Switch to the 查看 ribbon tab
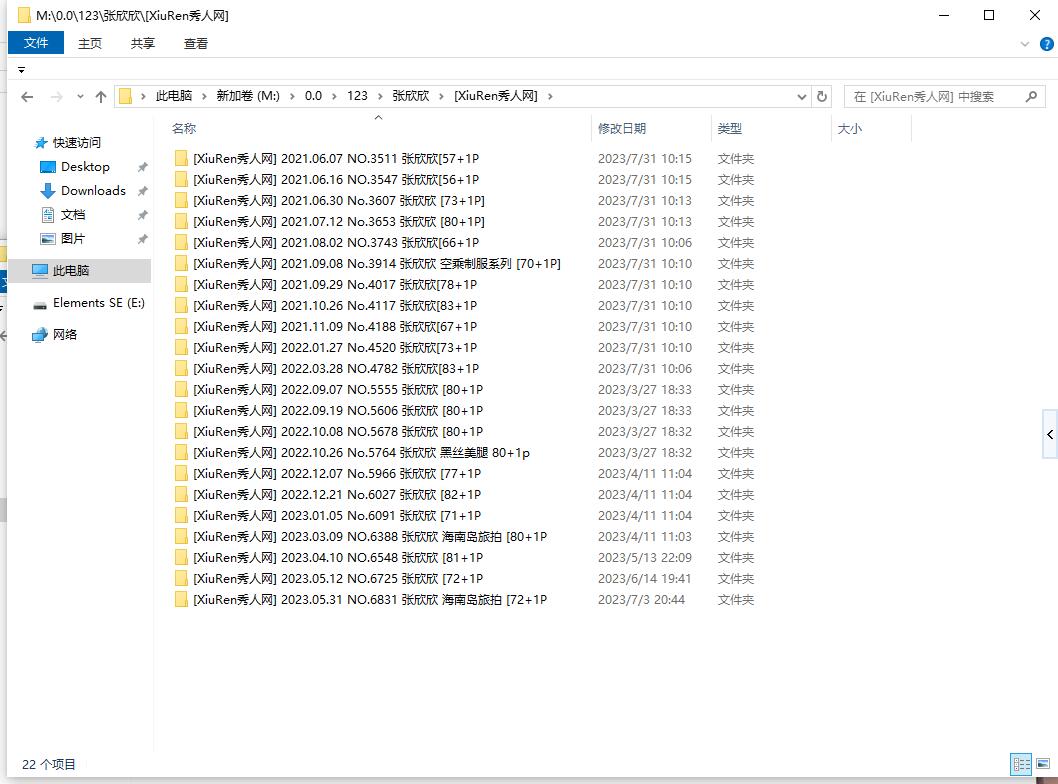 [x=196, y=43]
